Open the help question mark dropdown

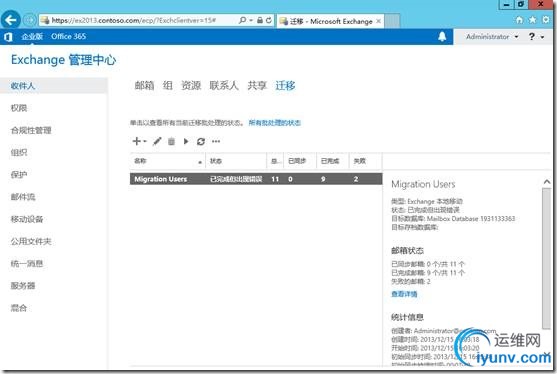[536, 37]
